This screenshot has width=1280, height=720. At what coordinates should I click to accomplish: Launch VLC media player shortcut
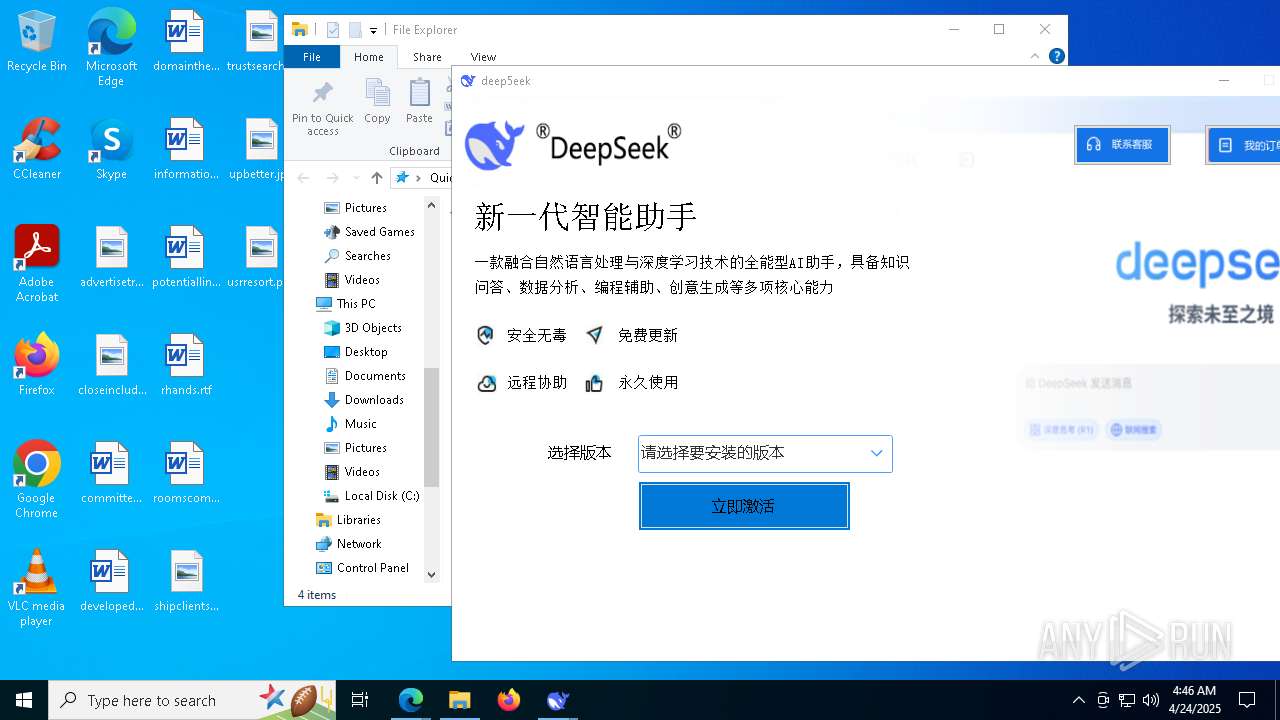[x=37, y=588]
